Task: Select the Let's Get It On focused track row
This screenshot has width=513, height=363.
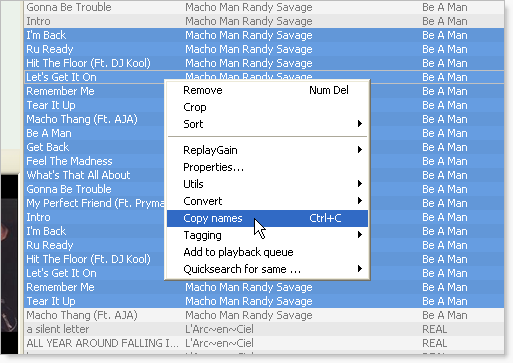Action: click(264, 77)
